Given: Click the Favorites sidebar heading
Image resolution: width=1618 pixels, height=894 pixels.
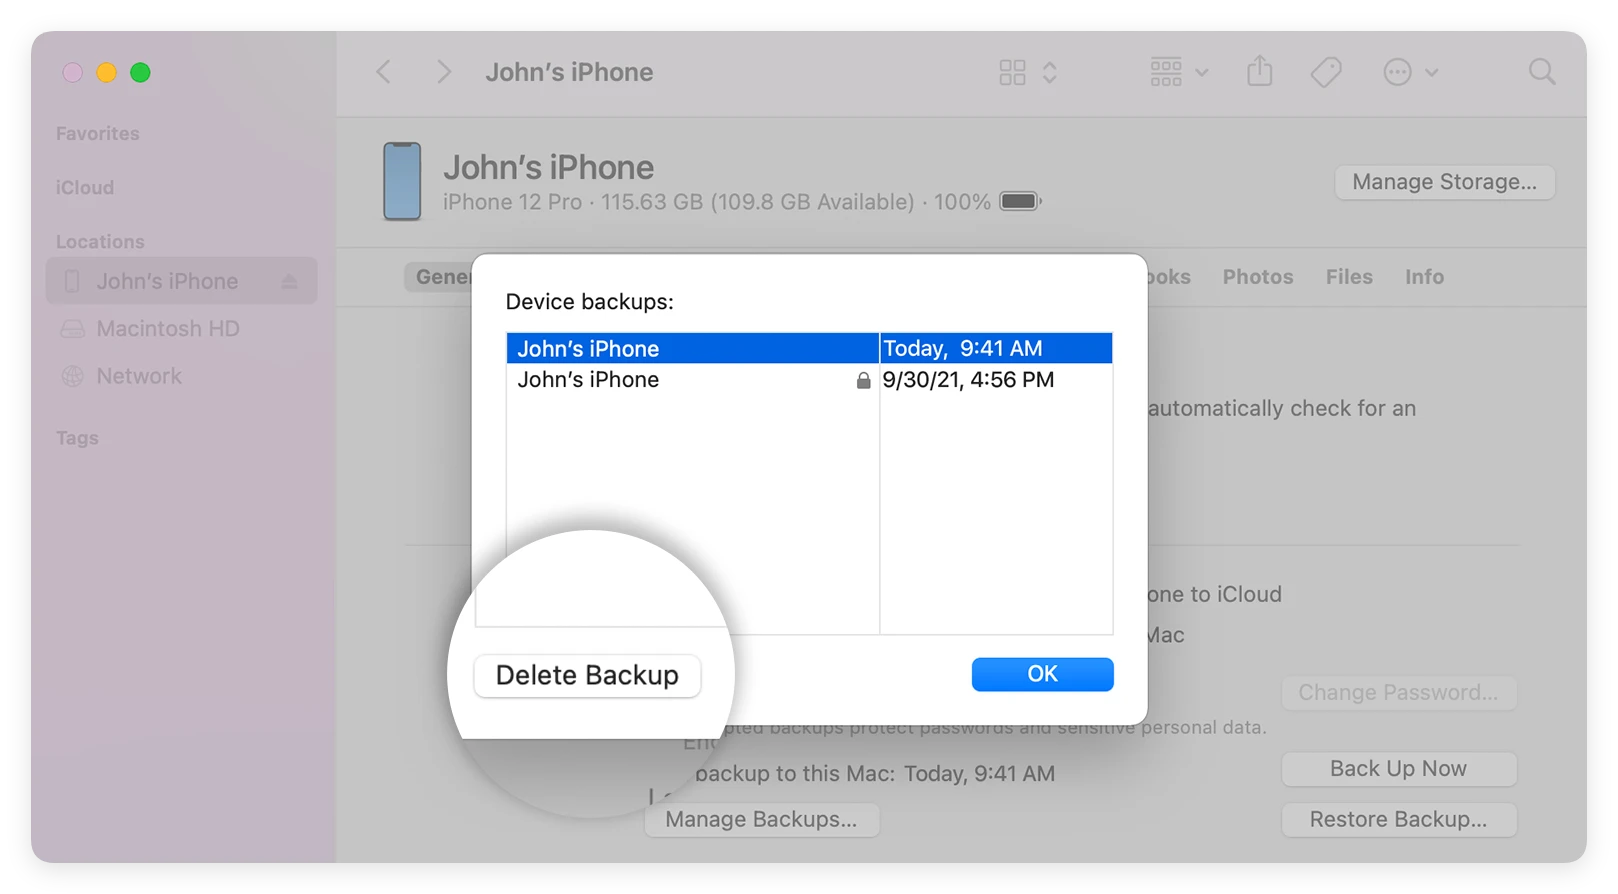Looking at the screenshot, I should tap(97, 133).
